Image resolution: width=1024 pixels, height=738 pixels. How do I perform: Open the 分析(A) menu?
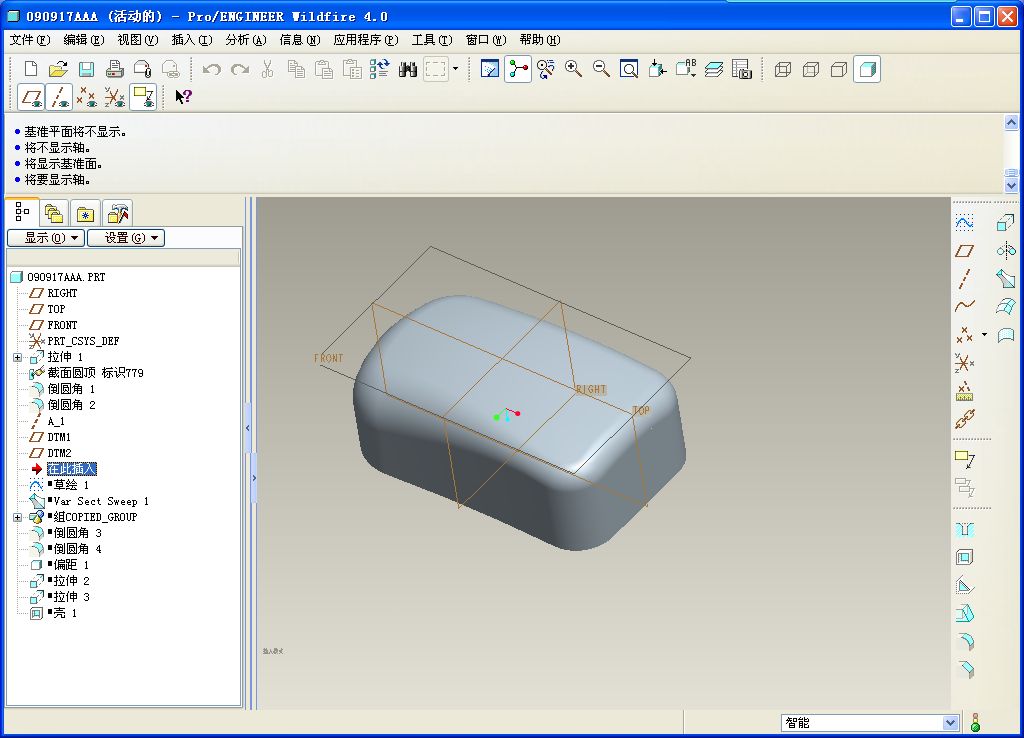(246, 40)
